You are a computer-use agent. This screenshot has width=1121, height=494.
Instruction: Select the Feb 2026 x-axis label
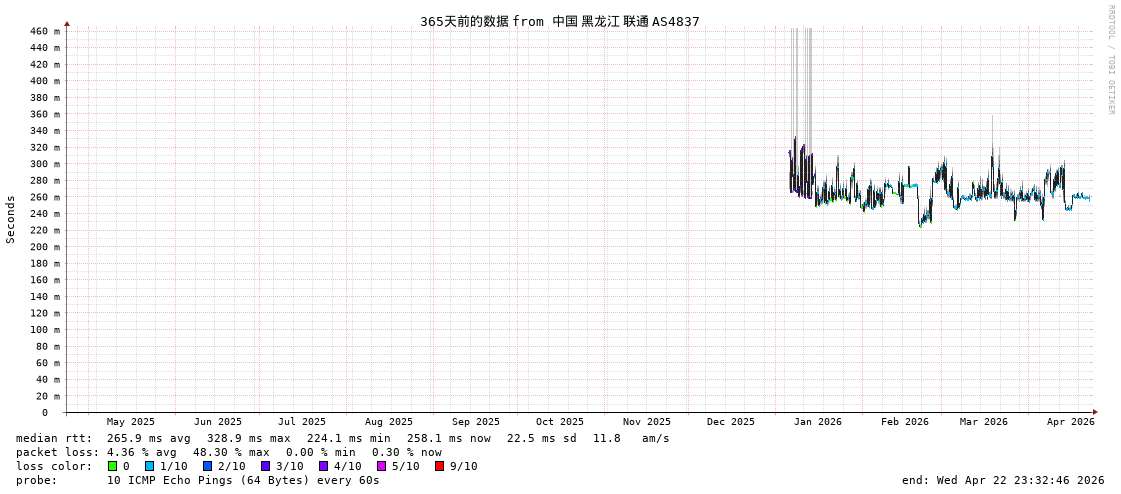[904, 422]
